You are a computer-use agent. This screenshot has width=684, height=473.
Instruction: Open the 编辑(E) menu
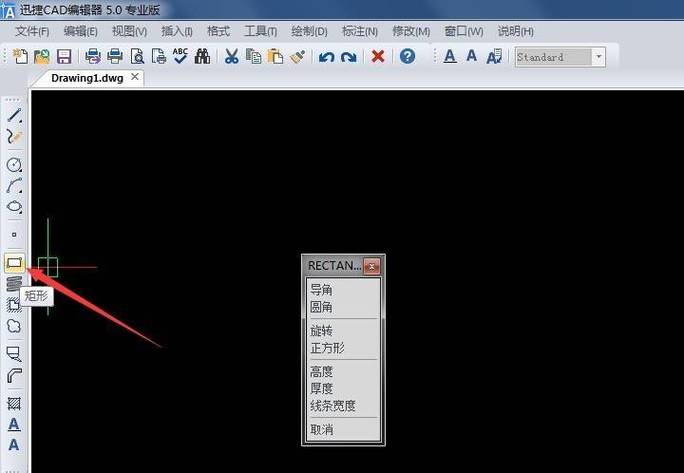tap(80, 31)
